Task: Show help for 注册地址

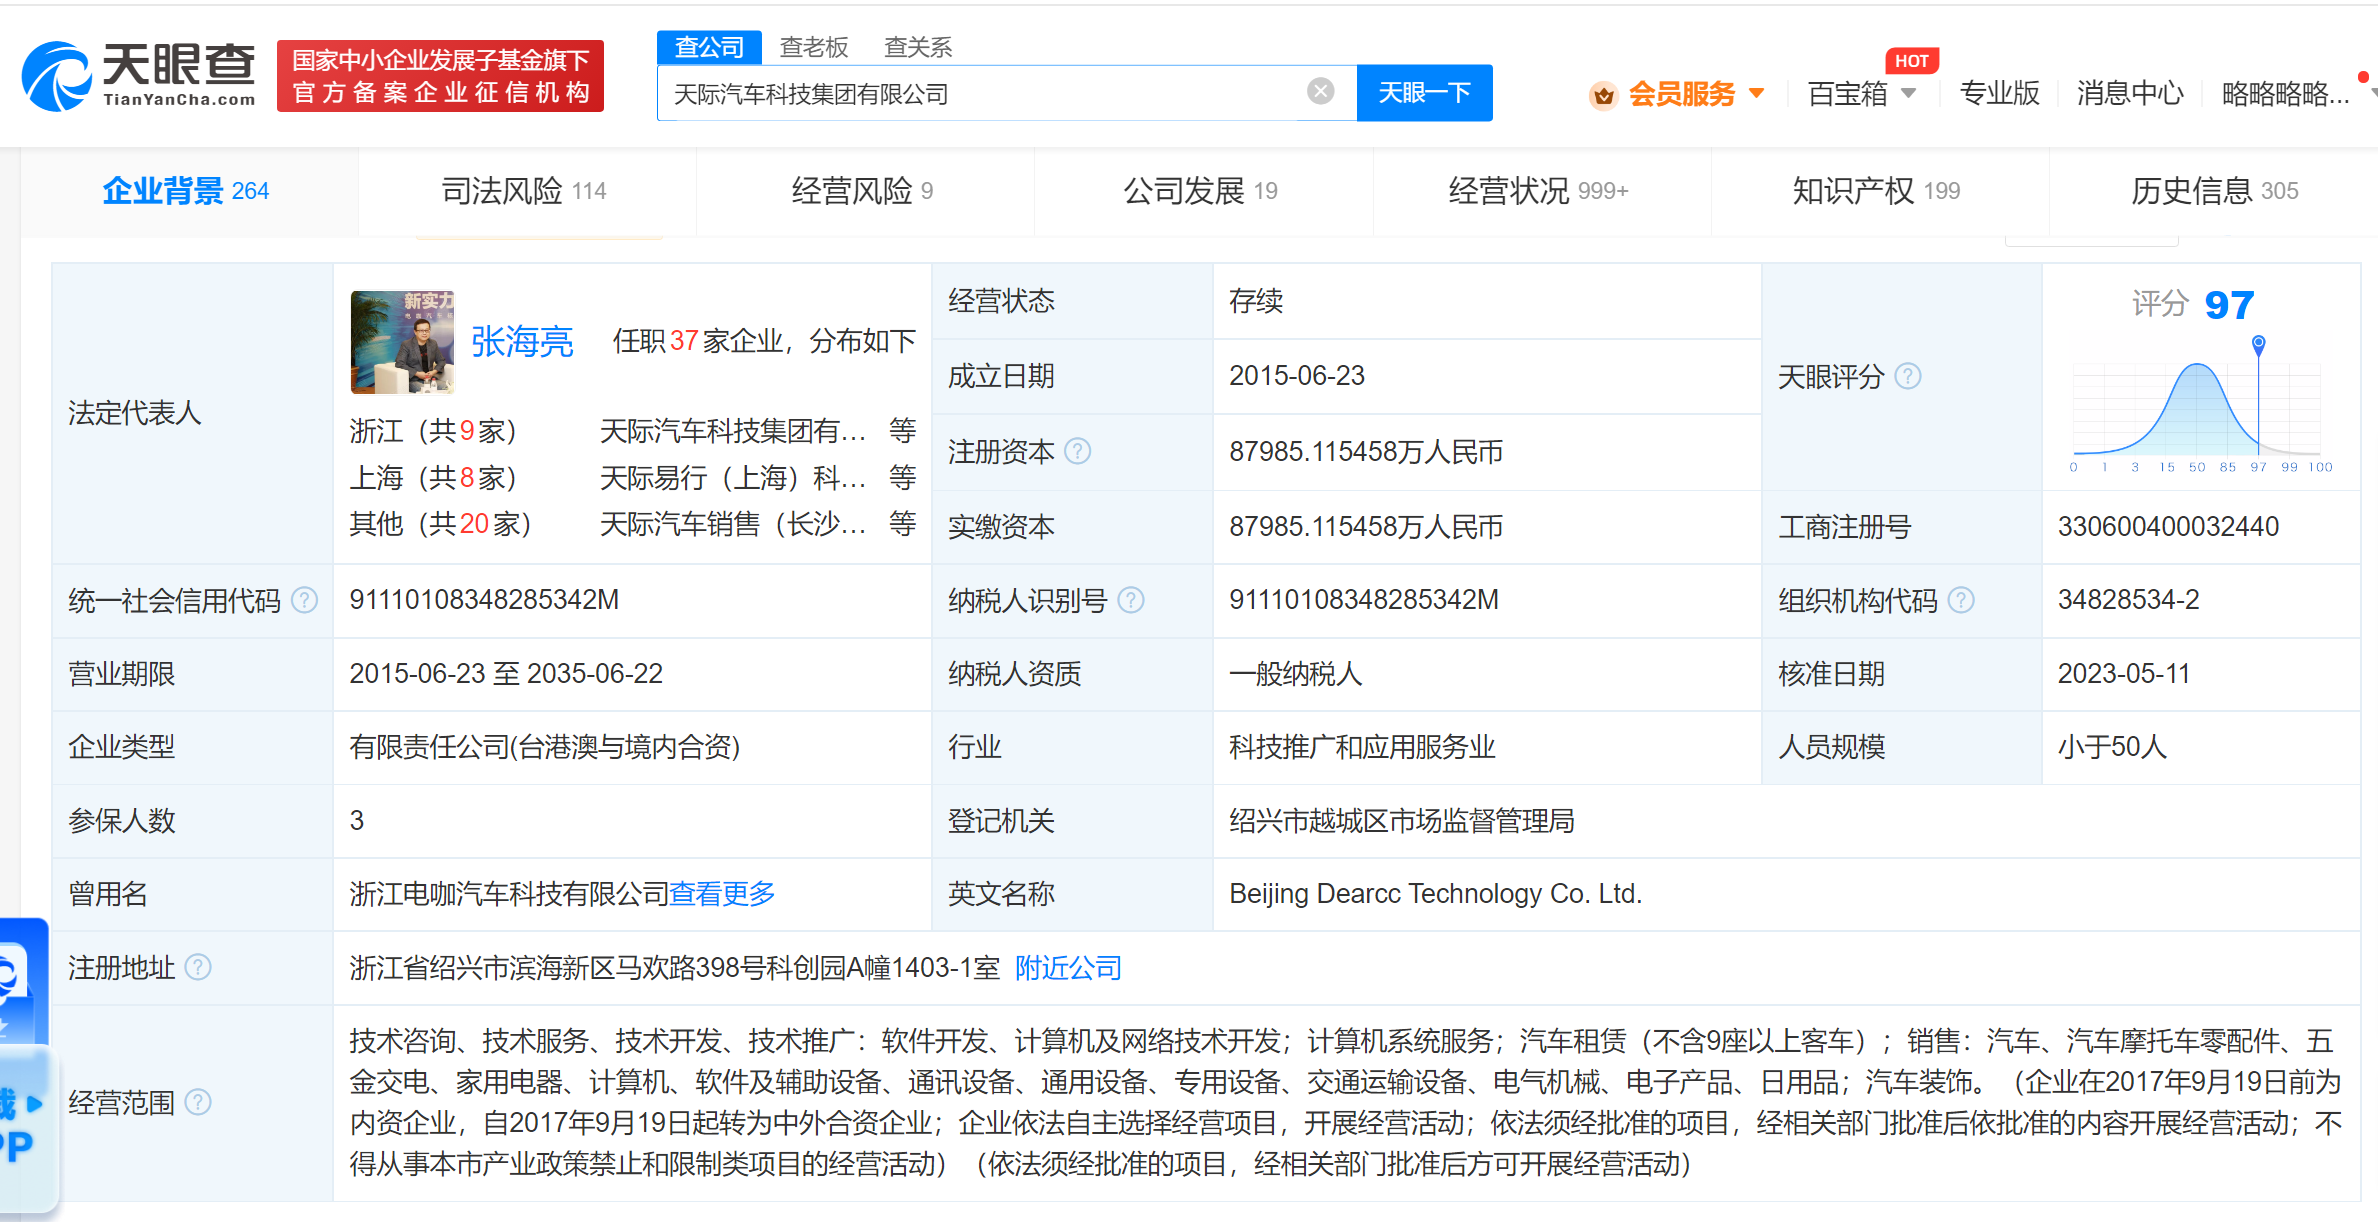Action: (x=198, y=967)
